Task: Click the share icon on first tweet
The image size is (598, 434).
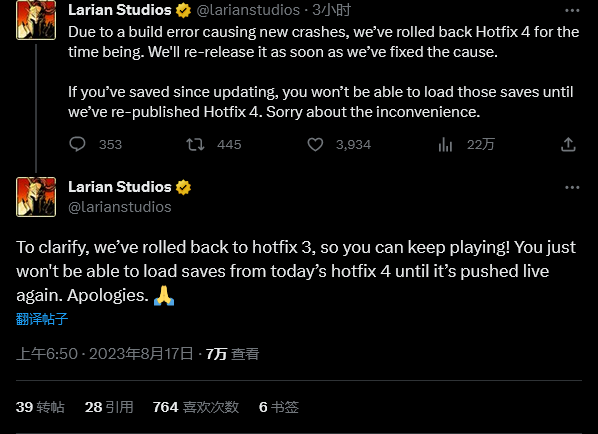Action: [x=568, y=145]
